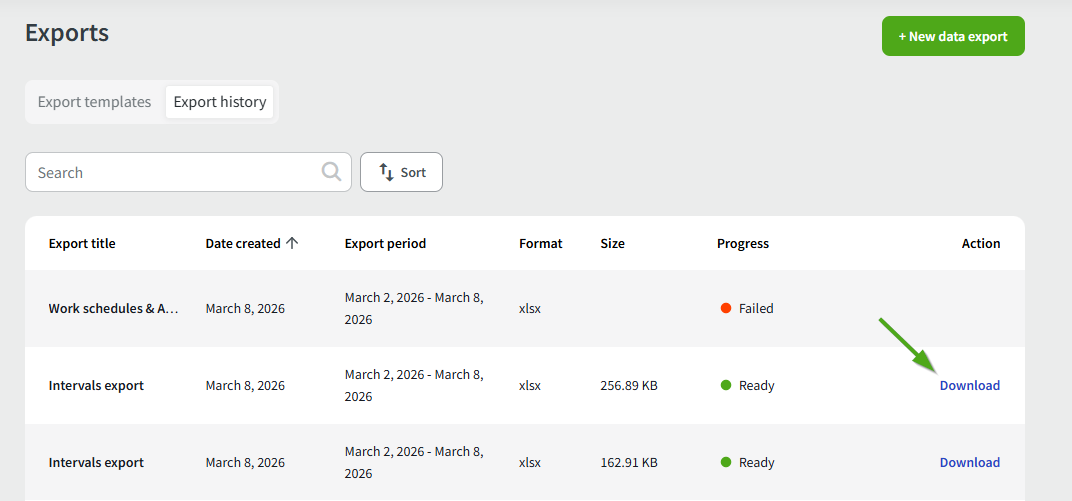This screenshot has width=1072, height=501.
Task: Download the 256.89 KB Intervals export
Action: [x=969, y=385]
